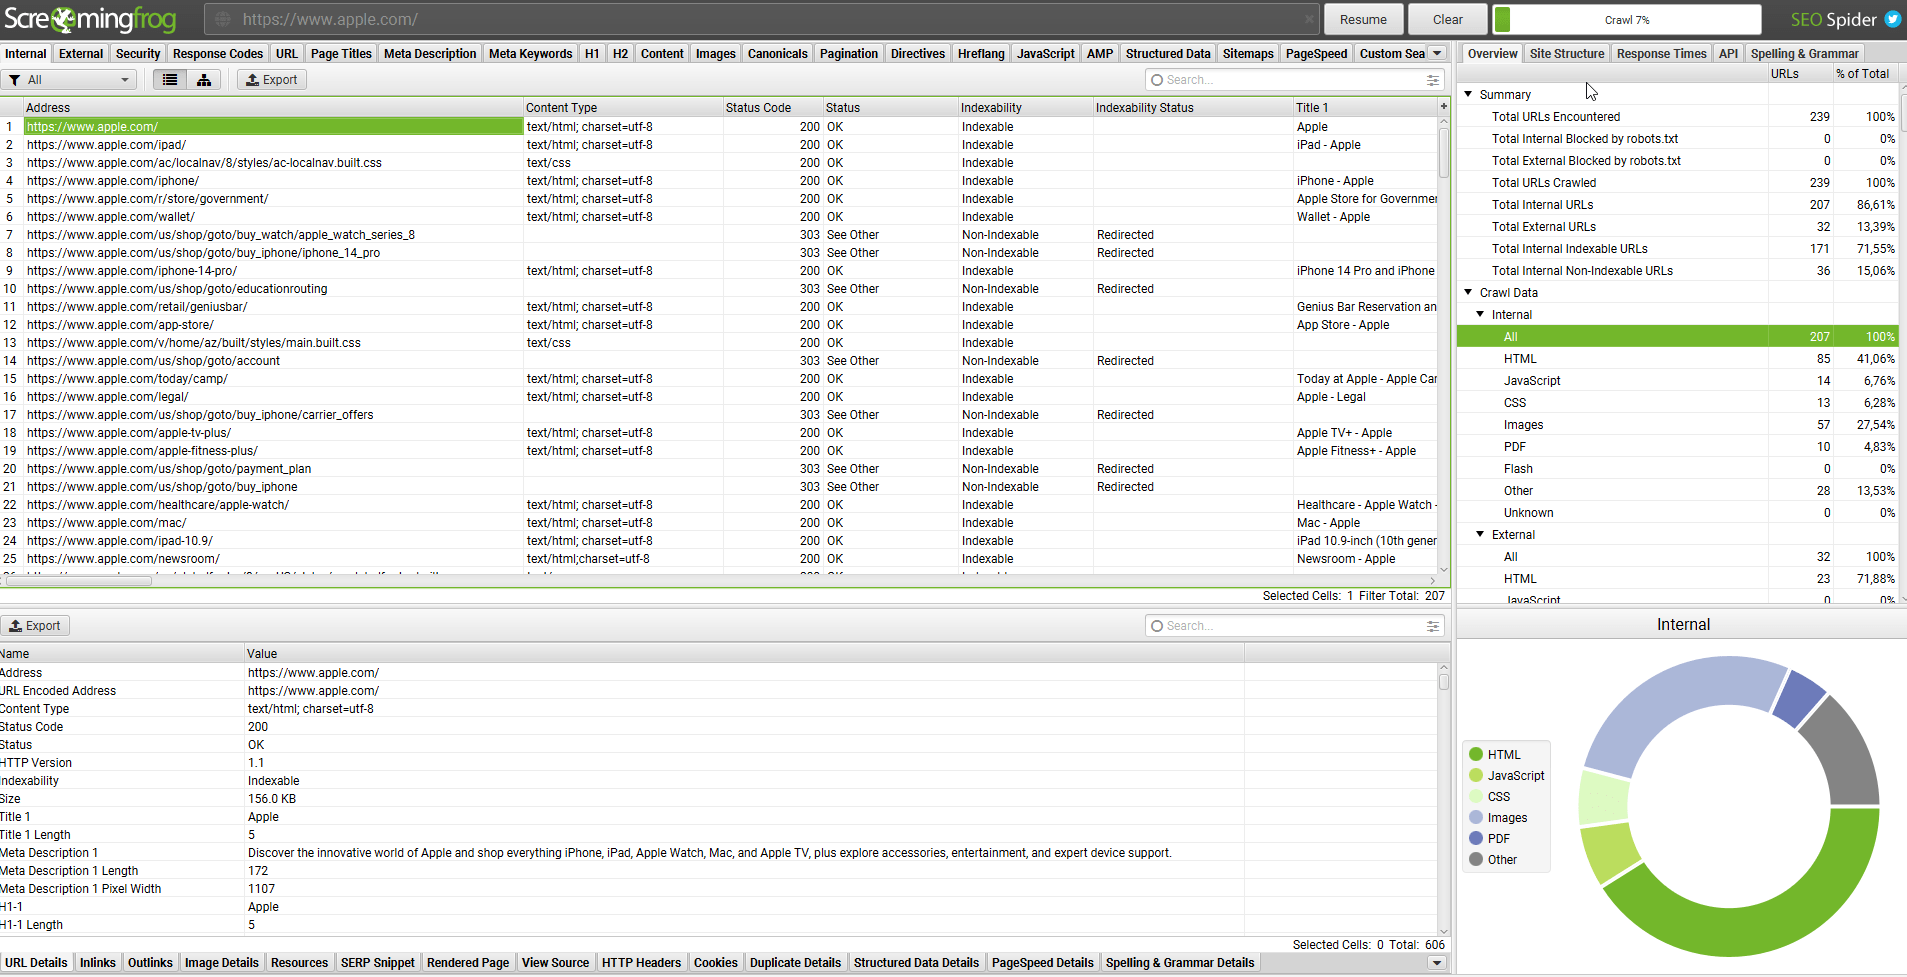Collapse the Crawl Data tree node
Viewport: 1907px width, 977px height.
pyautogui.click(x=1468, y=292)
